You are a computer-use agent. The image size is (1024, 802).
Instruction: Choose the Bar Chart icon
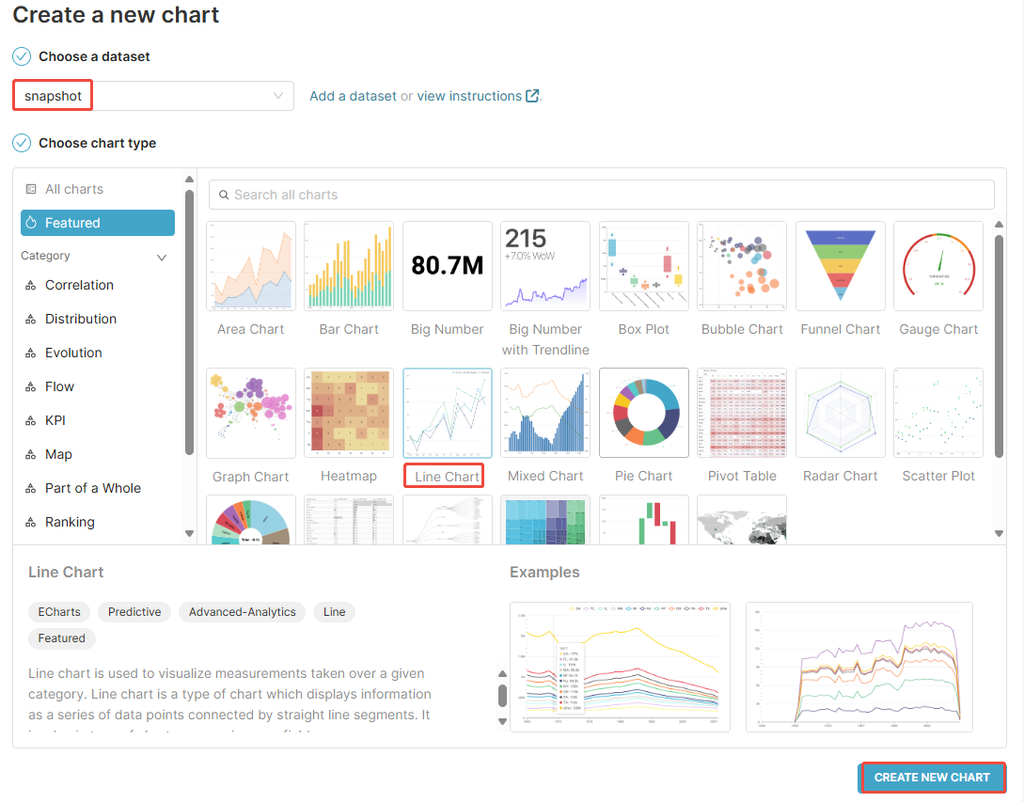point(348,266)
